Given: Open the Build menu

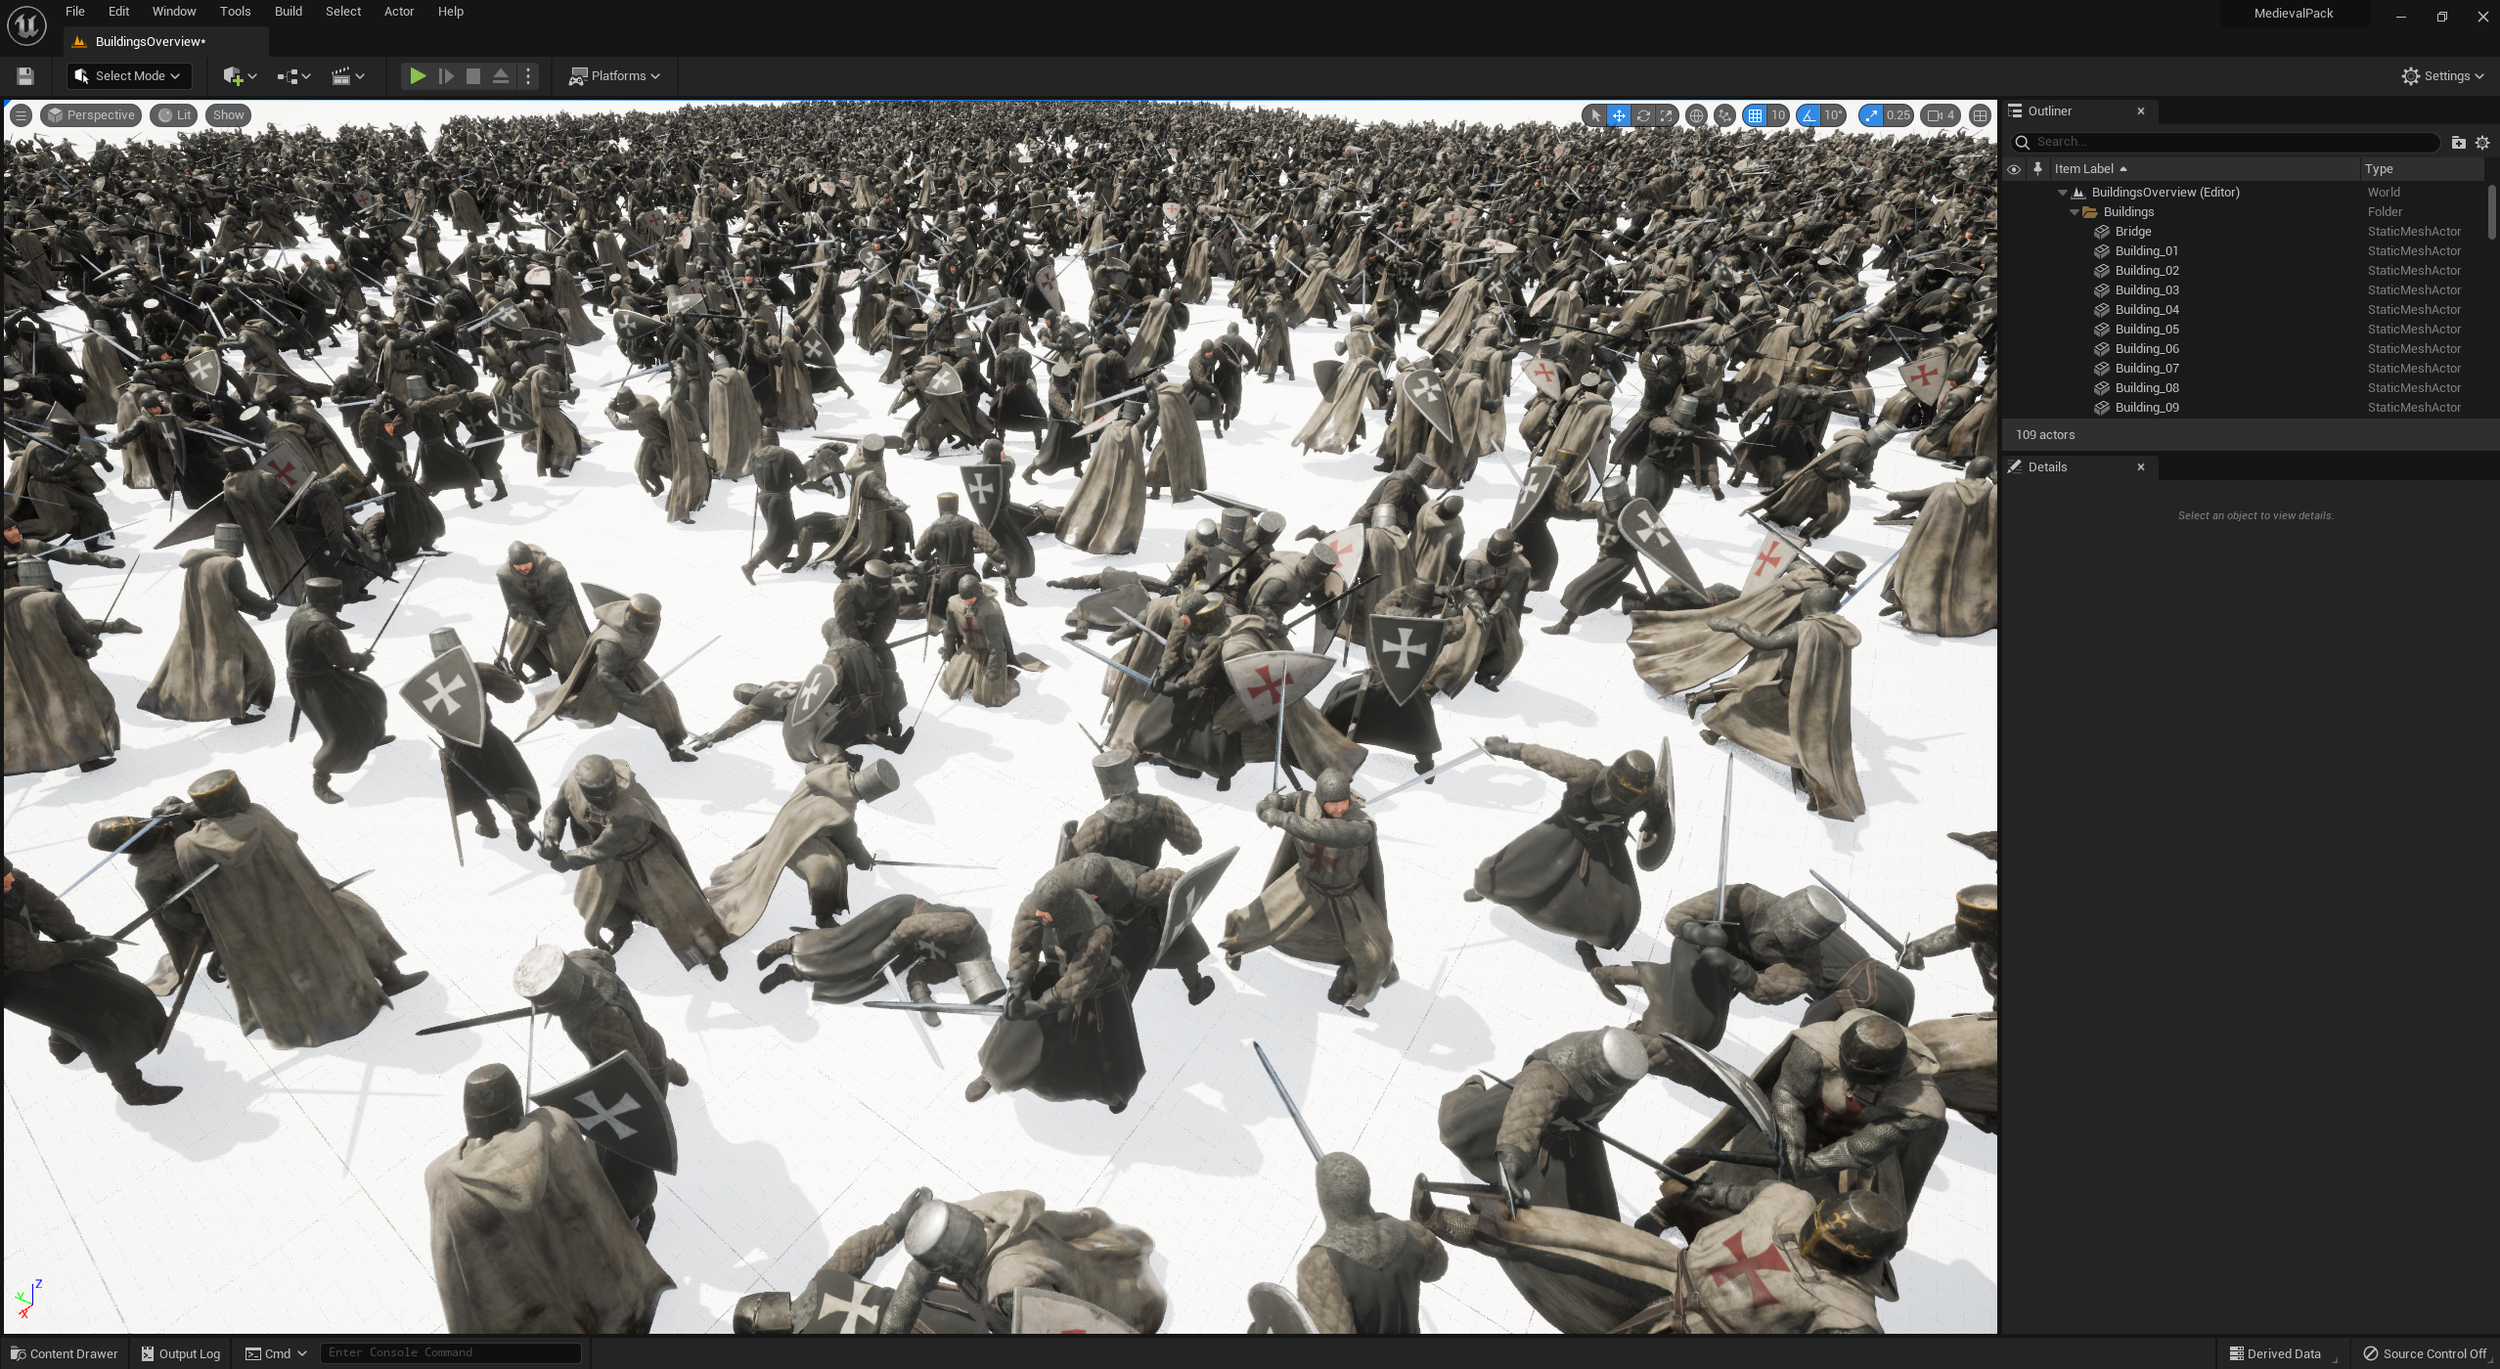Looking at the screenshot, I should click(288, 12).
